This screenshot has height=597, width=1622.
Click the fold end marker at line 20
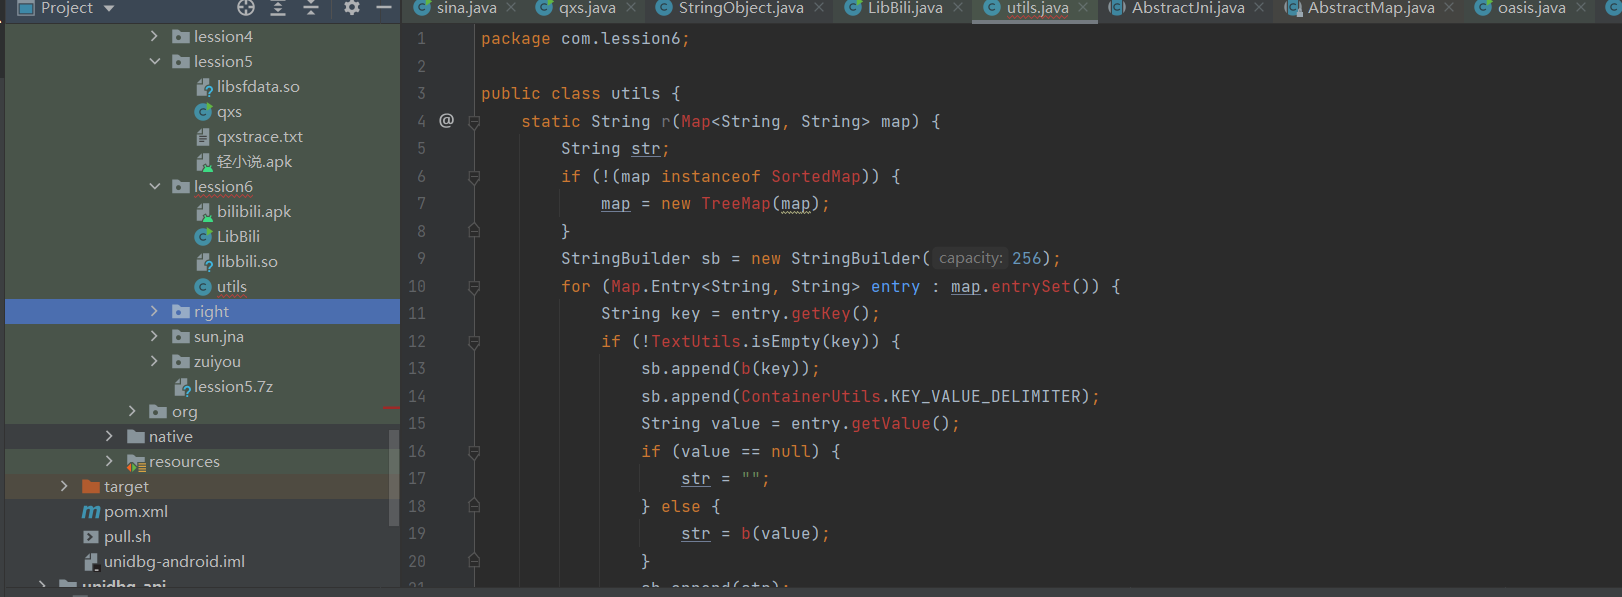coord(474,561)
